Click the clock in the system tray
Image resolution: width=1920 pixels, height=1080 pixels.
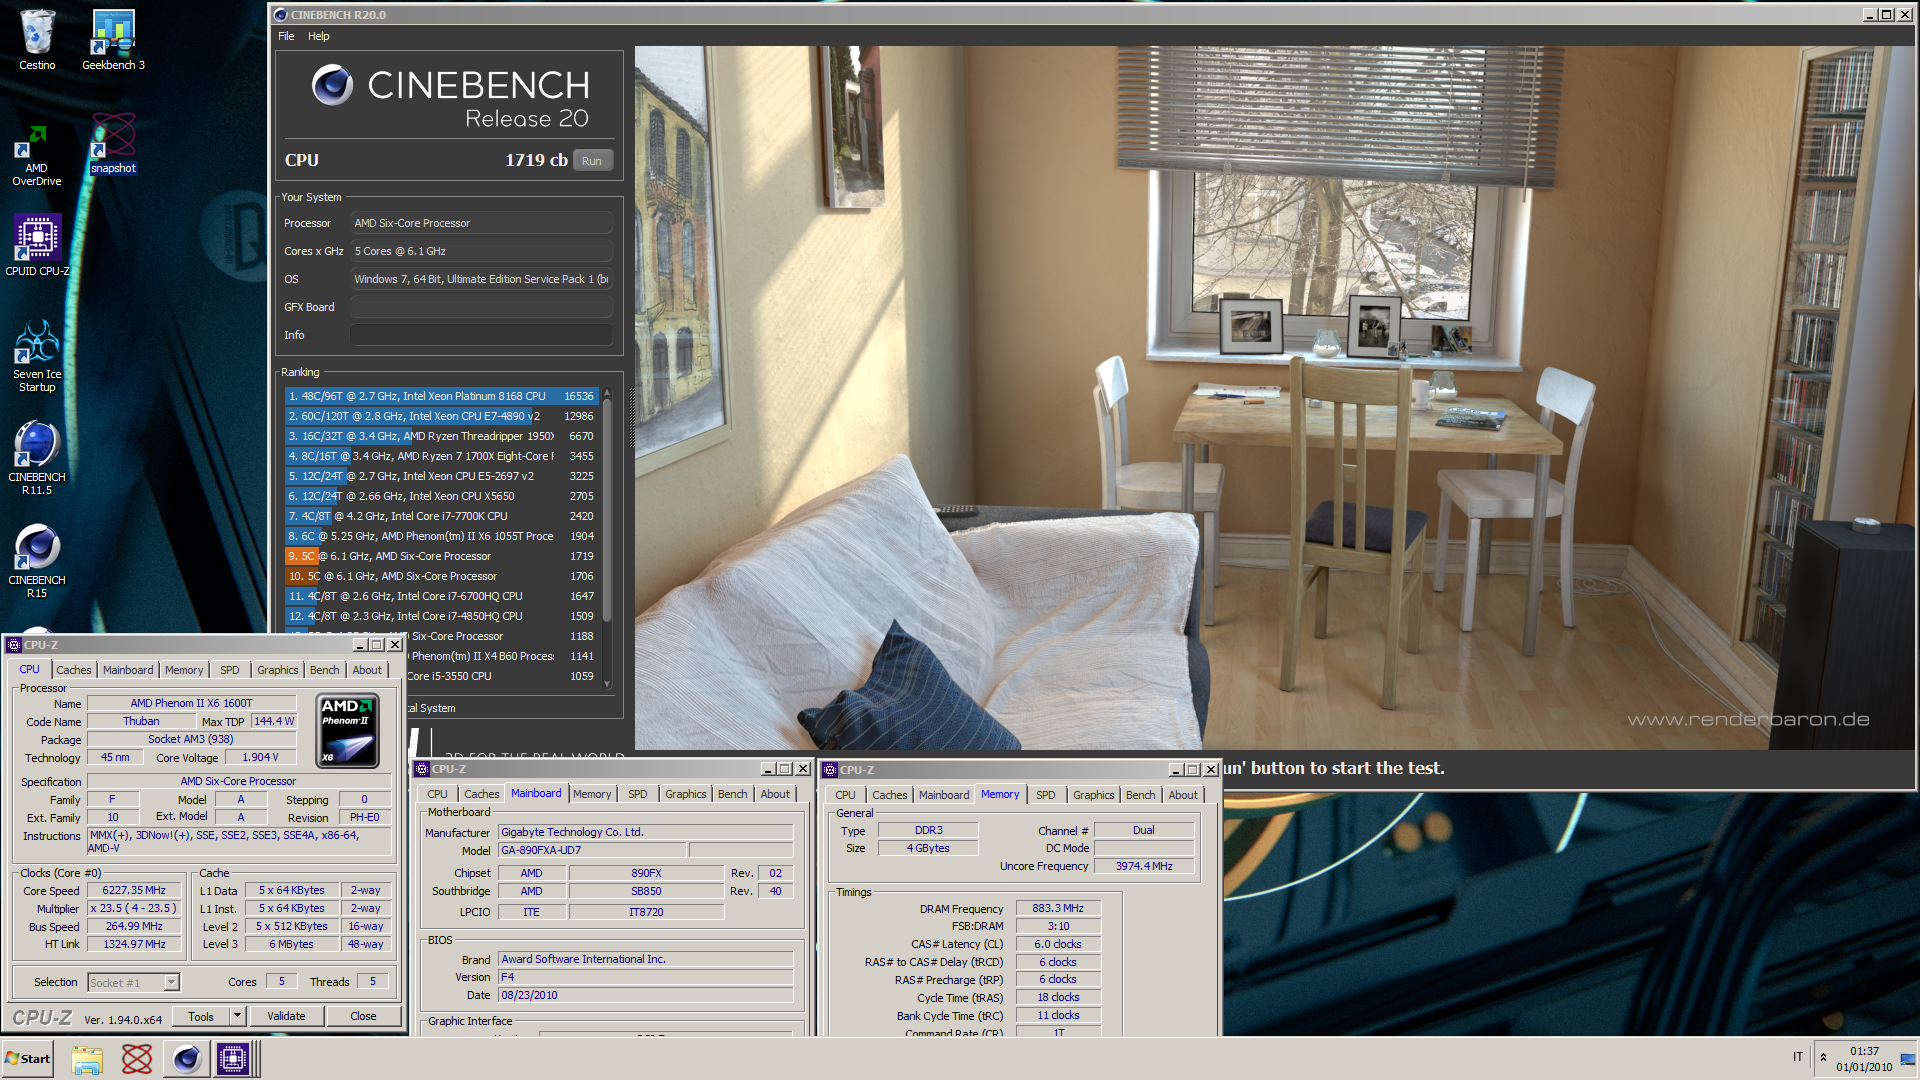pos(1864,1059)
